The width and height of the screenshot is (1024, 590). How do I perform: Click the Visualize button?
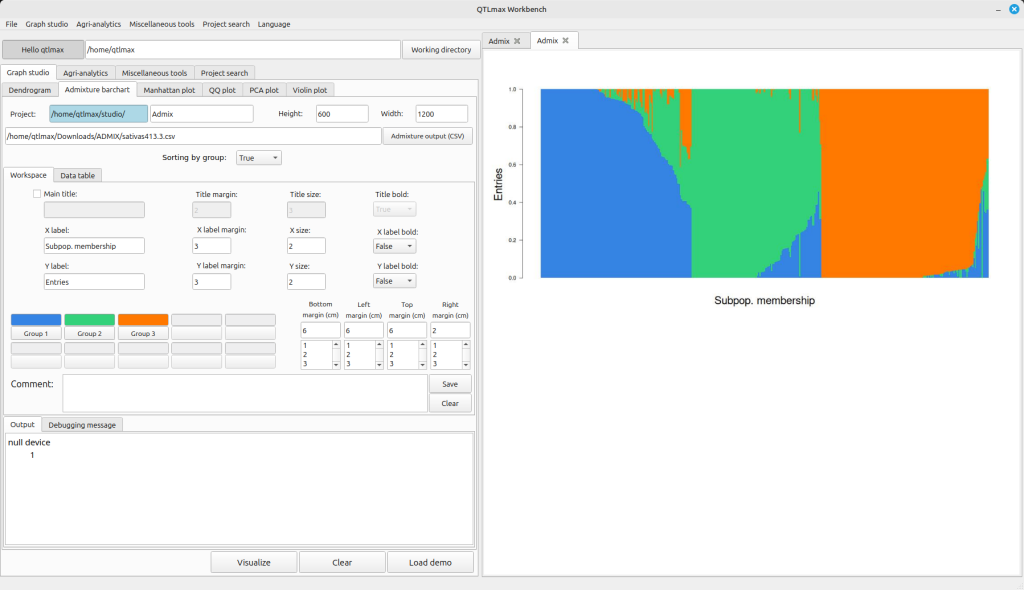pos(253,563)
